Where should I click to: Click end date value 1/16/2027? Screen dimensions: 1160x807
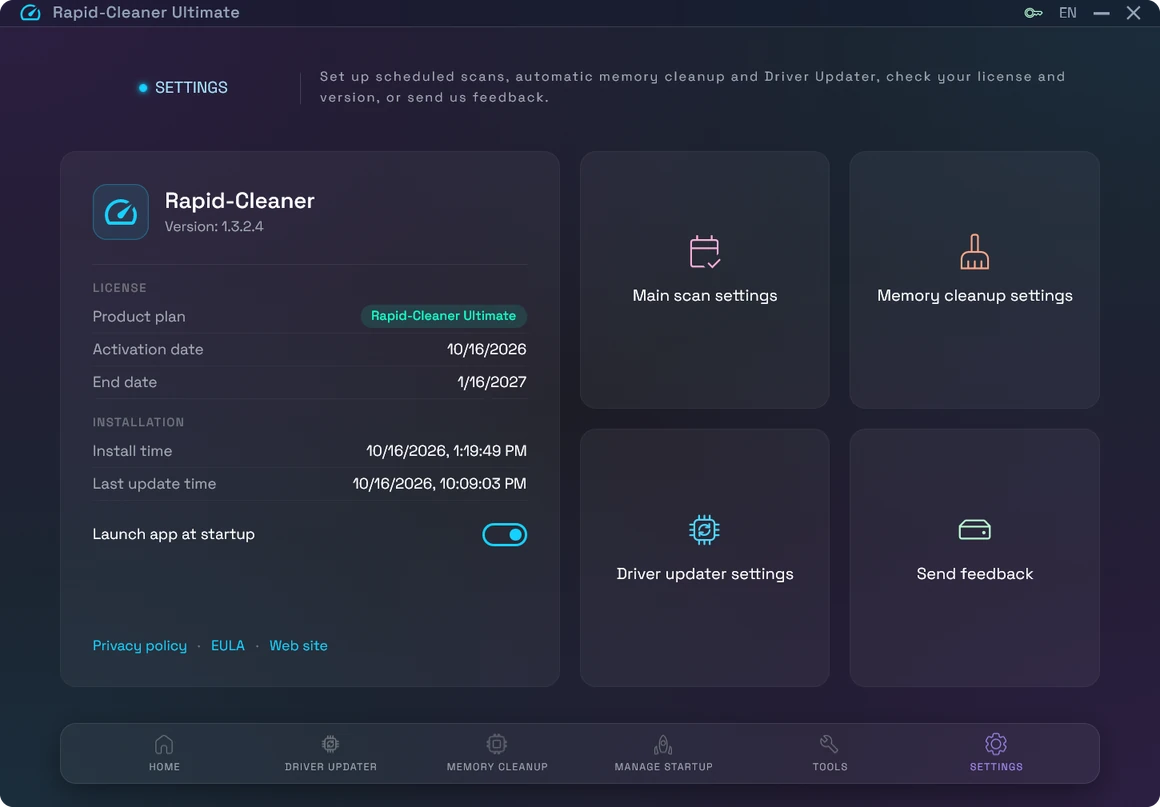[491, 382]
